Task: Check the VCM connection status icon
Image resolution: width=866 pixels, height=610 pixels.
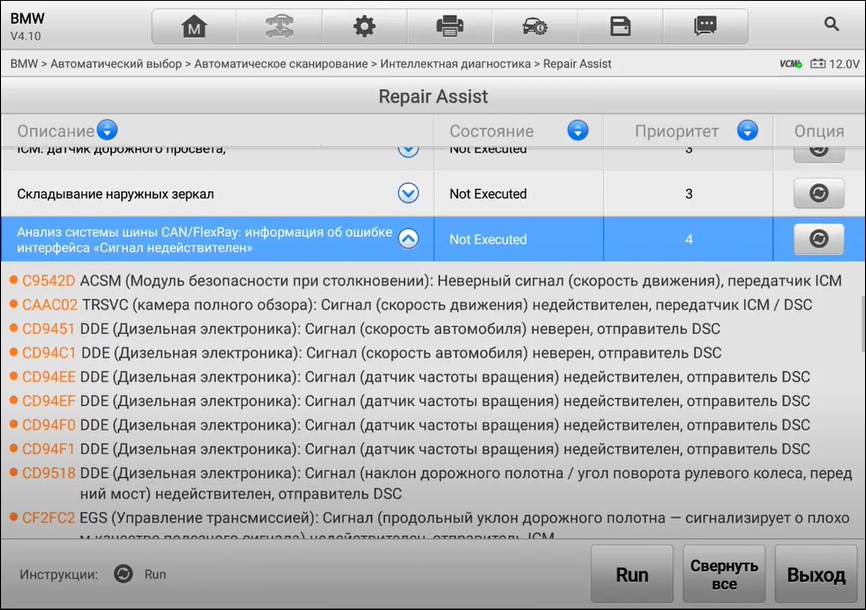Action: coord(790,64)
